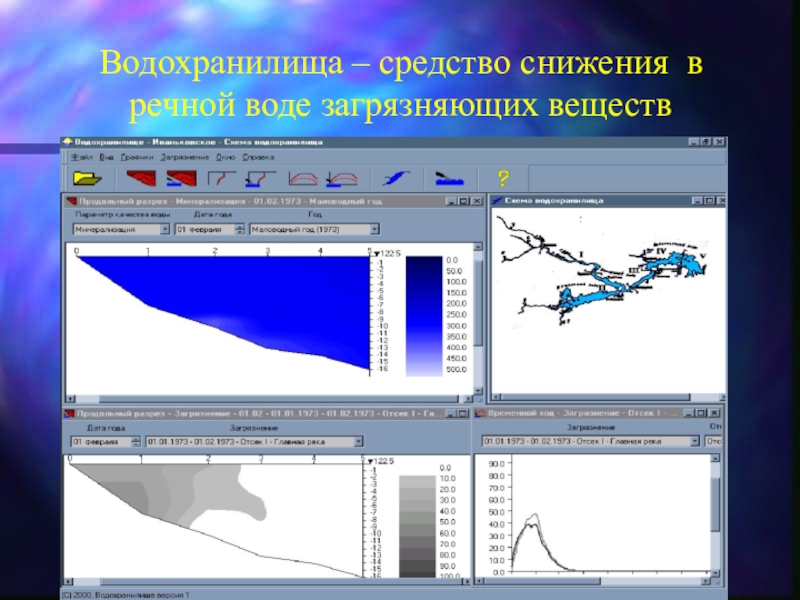This screenshot has width=800, height=600.
Task: Open the blue reservoir scheme toolbar icon
Action: point(396,179)
